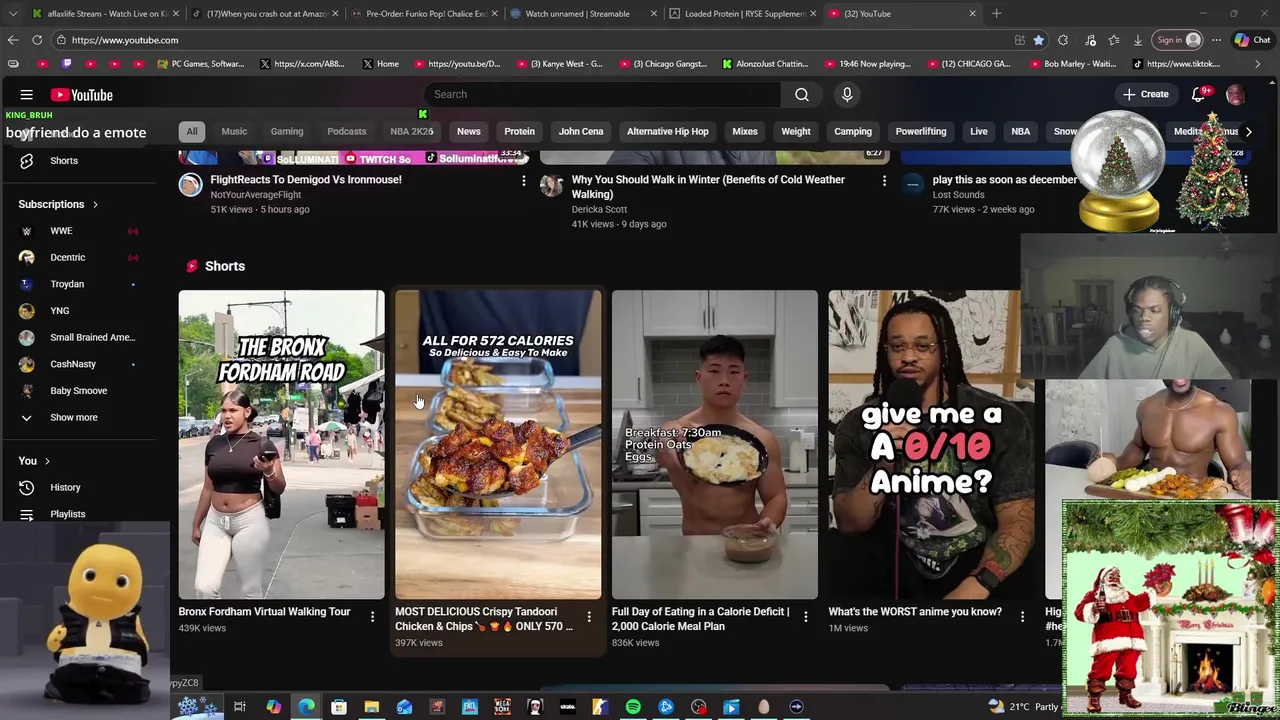Screen dimensions: 1280x720
Task: Select the Protein filter chip
Action: tap(519, 131)
